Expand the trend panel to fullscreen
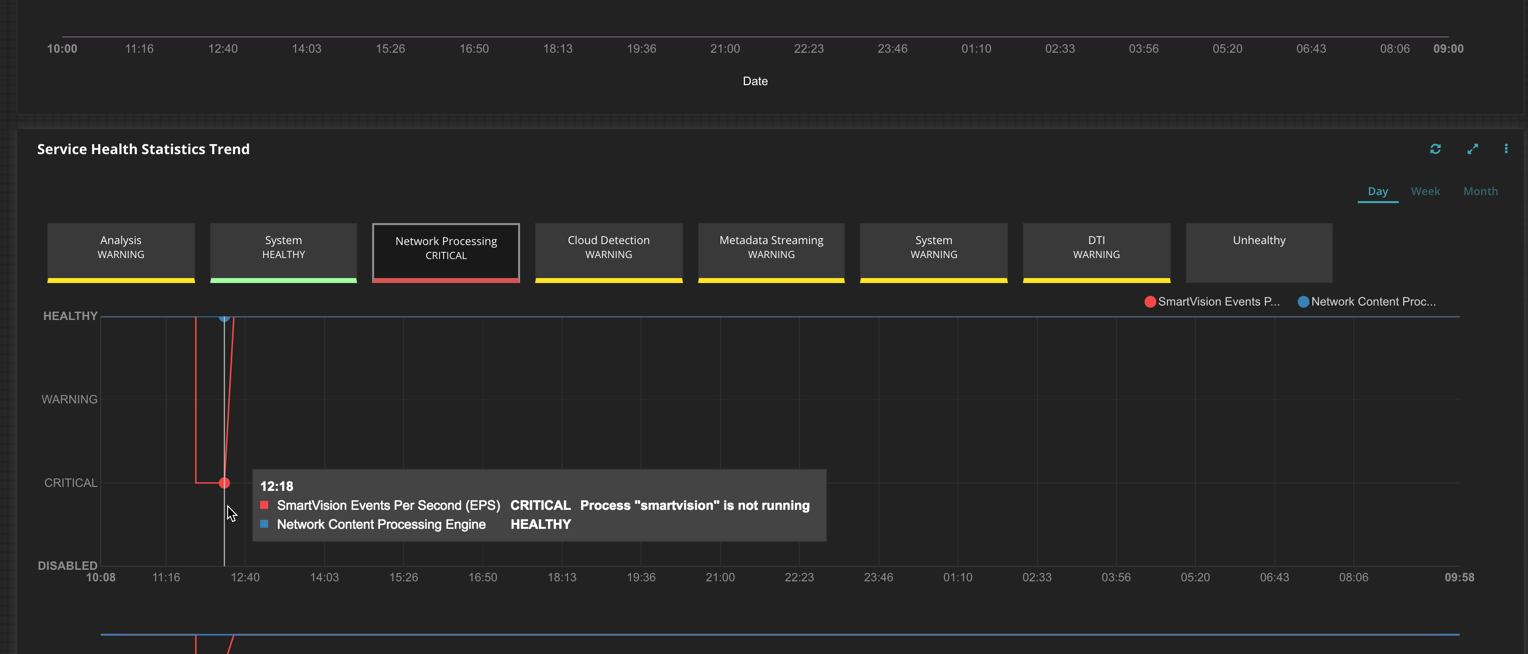The image size is (1528, 654). [1472, 149]
